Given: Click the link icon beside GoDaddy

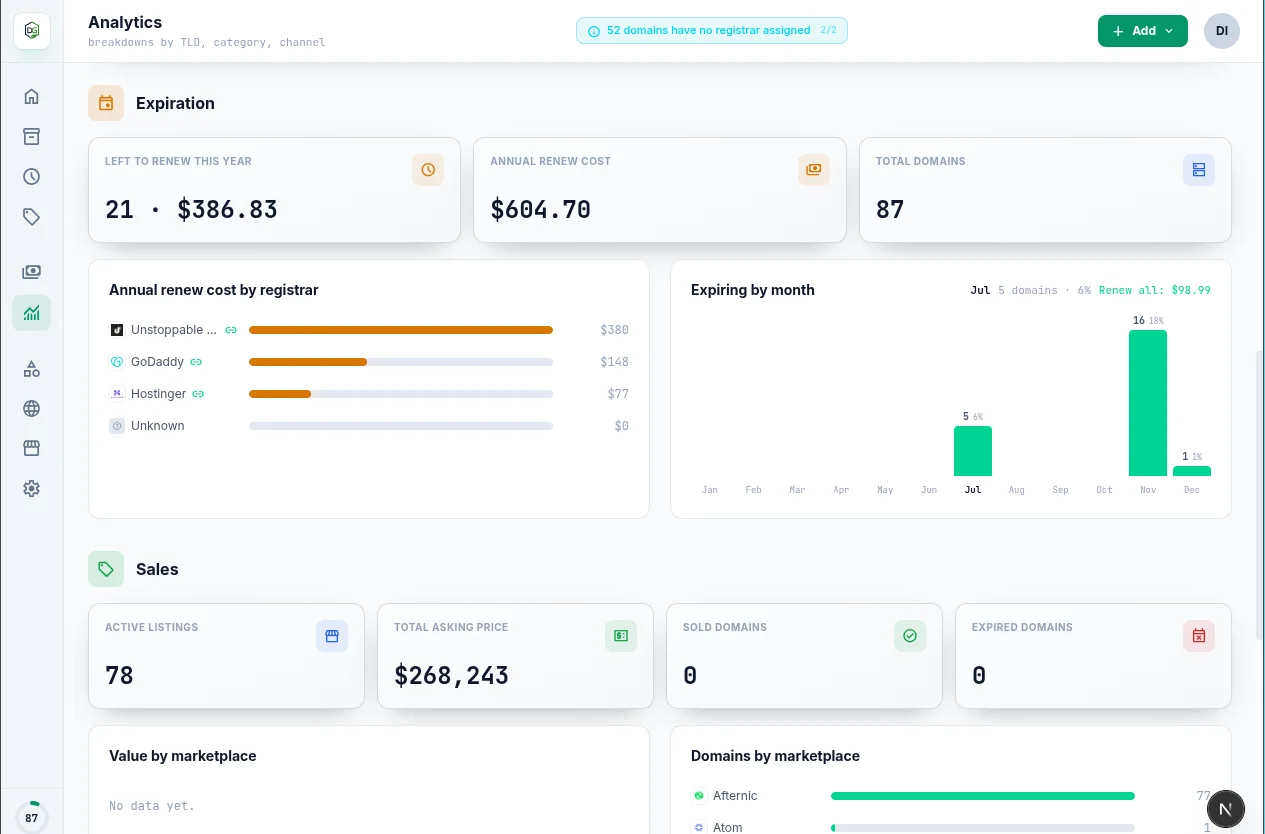Looking at the screenshot, I should 196,362.
